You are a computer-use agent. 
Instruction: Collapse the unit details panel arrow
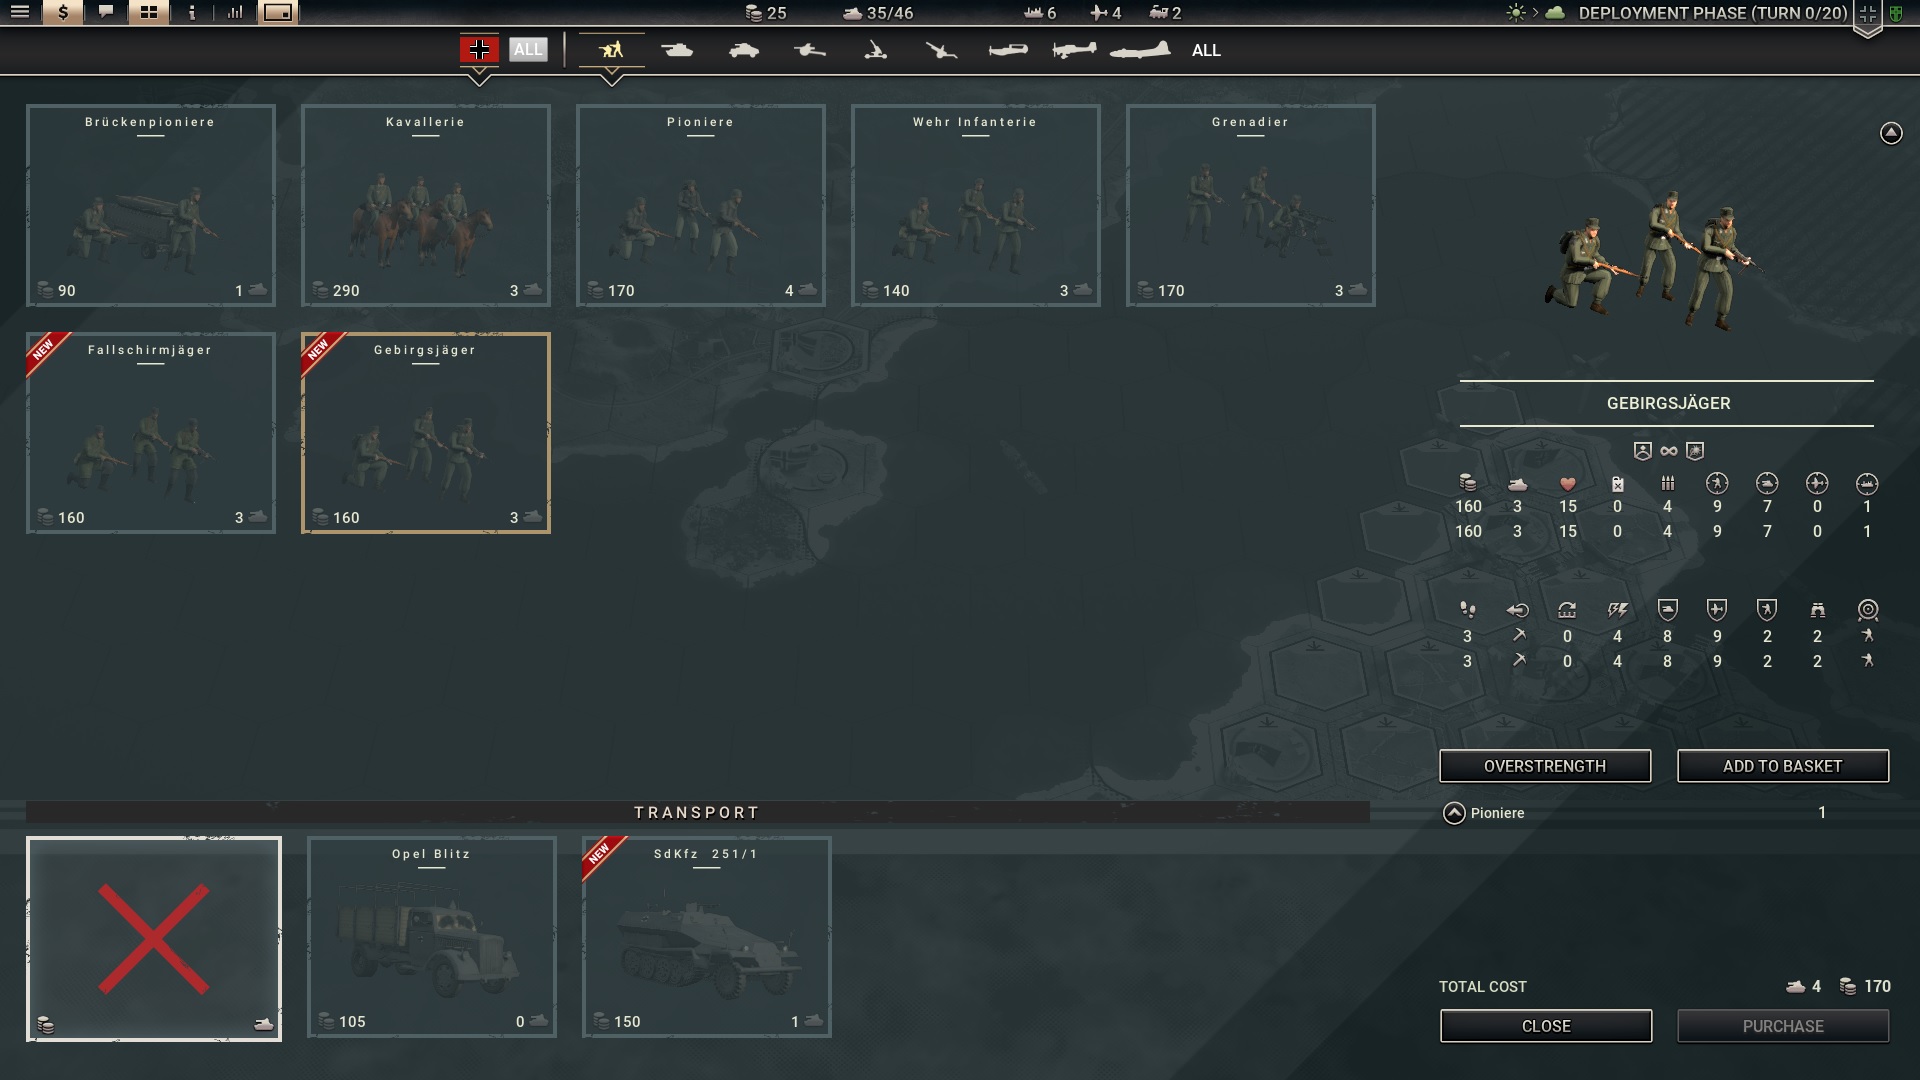coord(1891,133)
